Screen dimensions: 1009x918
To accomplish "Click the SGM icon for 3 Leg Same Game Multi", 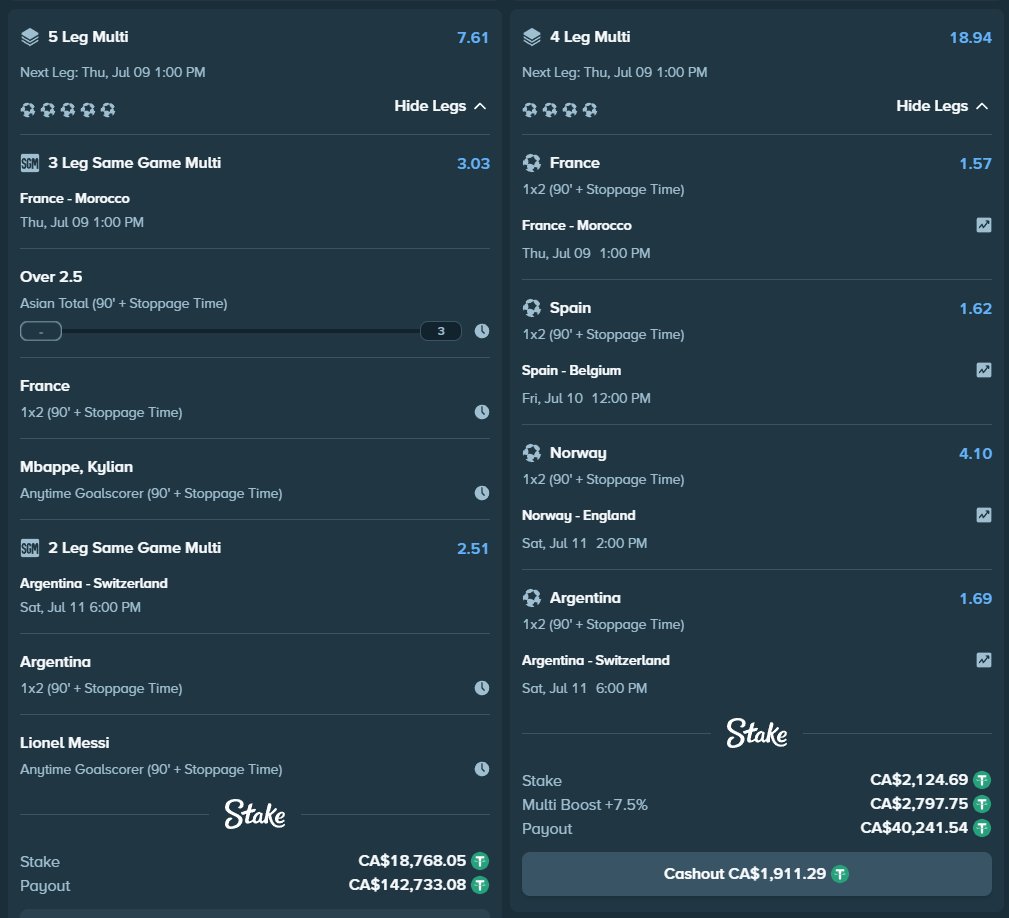I will point(30,163).
